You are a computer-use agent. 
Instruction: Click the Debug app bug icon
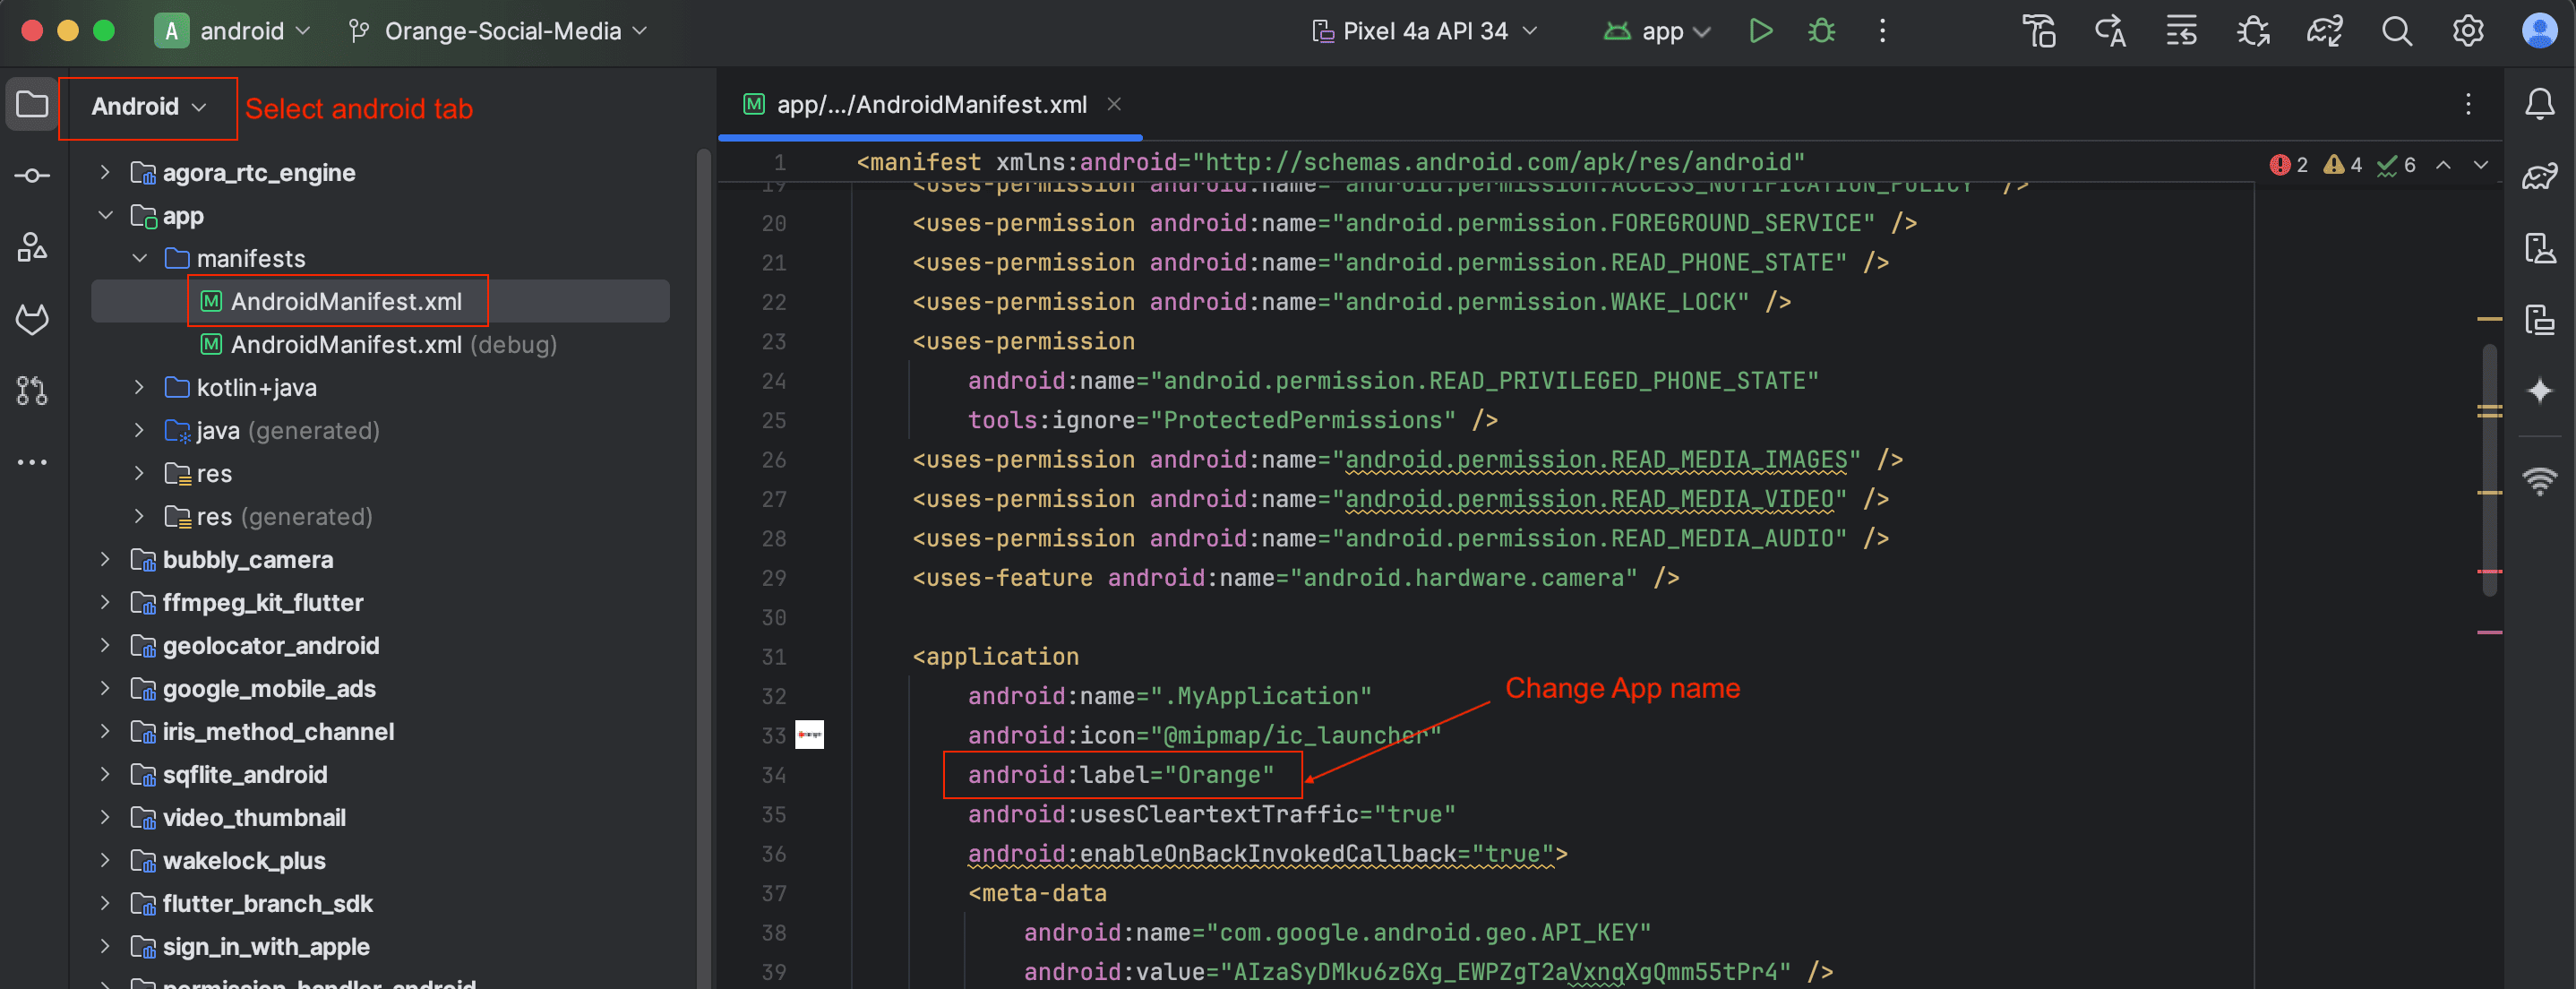(1821, 31)
